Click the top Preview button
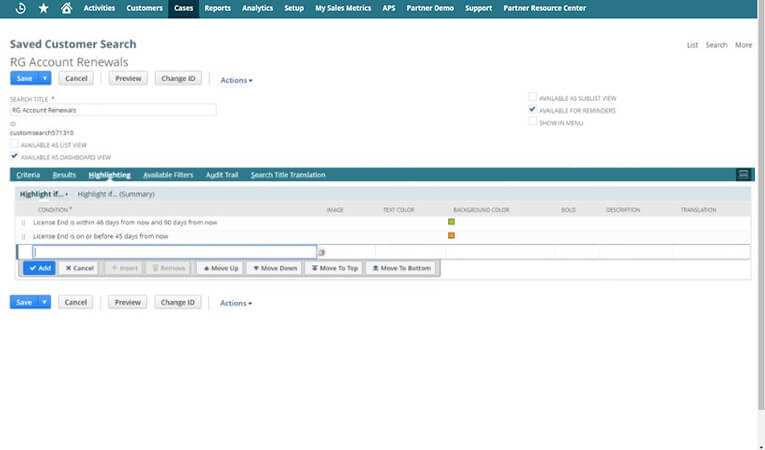The width and height of the screenshot is (765, 450). click(128, 78)
